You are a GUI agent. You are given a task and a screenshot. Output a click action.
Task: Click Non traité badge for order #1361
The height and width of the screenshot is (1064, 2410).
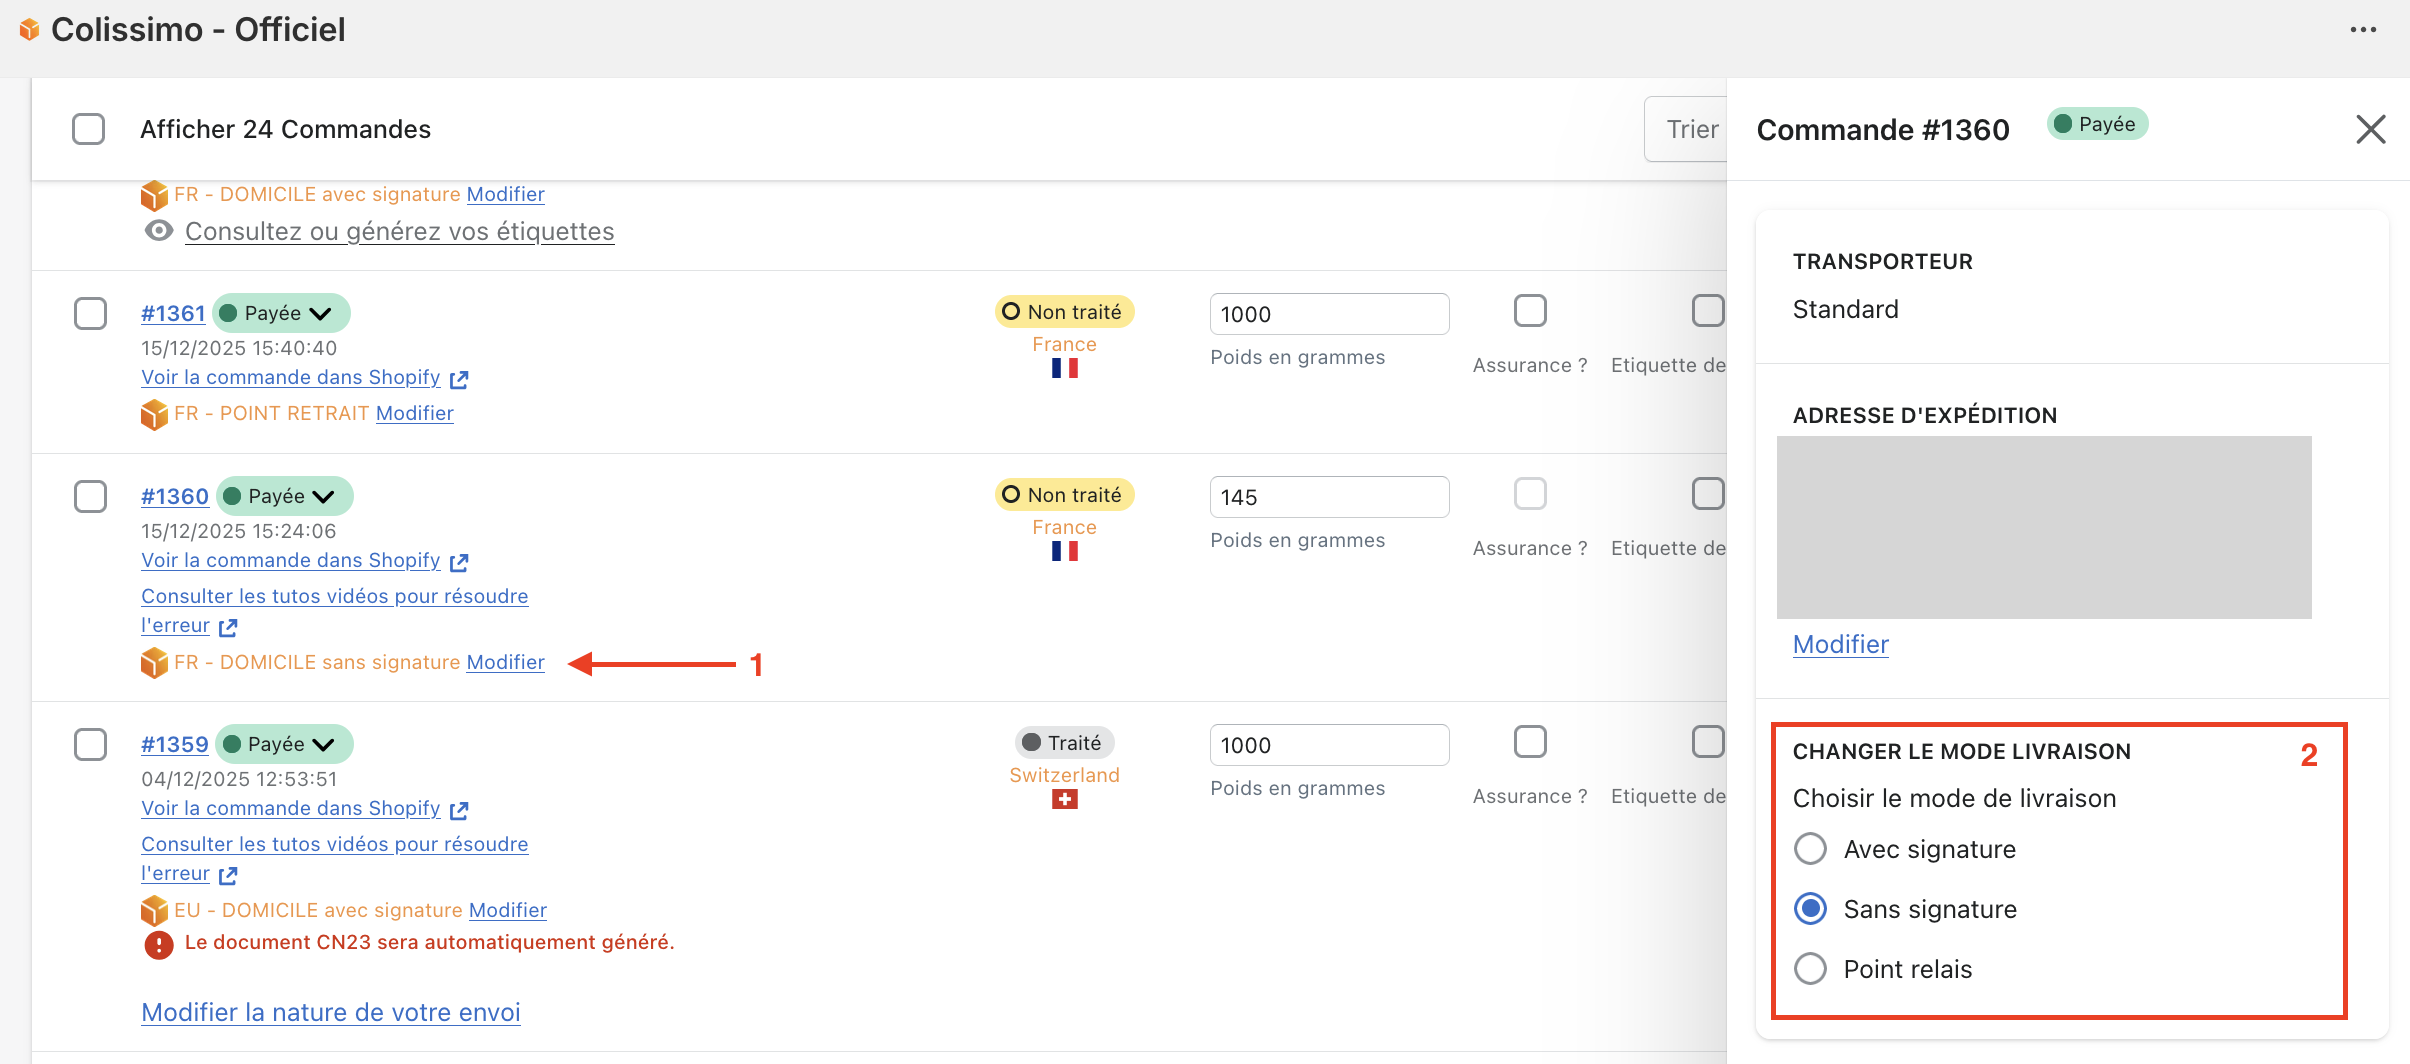click(1064, 312)
